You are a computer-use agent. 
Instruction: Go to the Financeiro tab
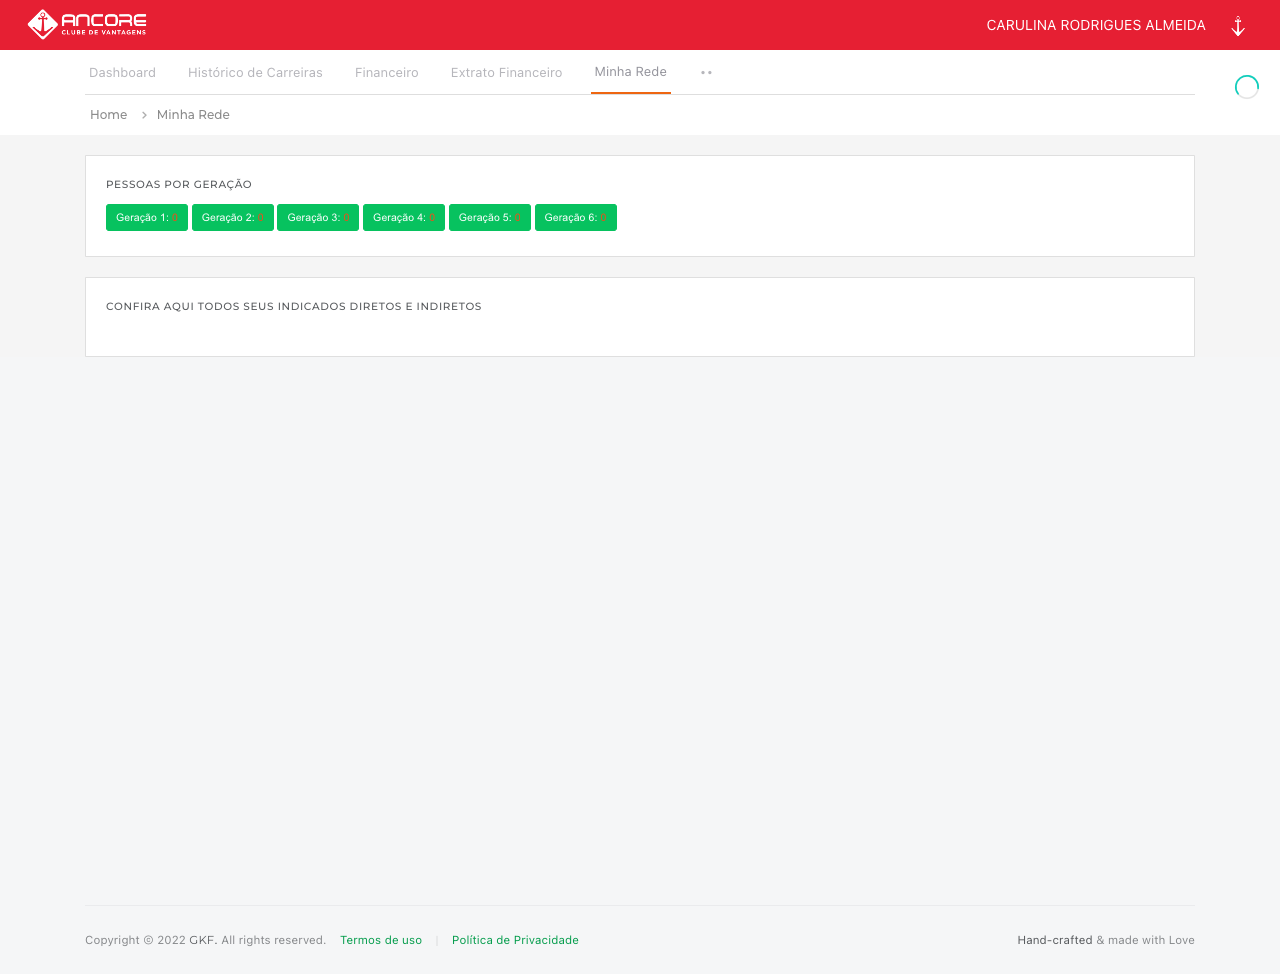(386, 73)
